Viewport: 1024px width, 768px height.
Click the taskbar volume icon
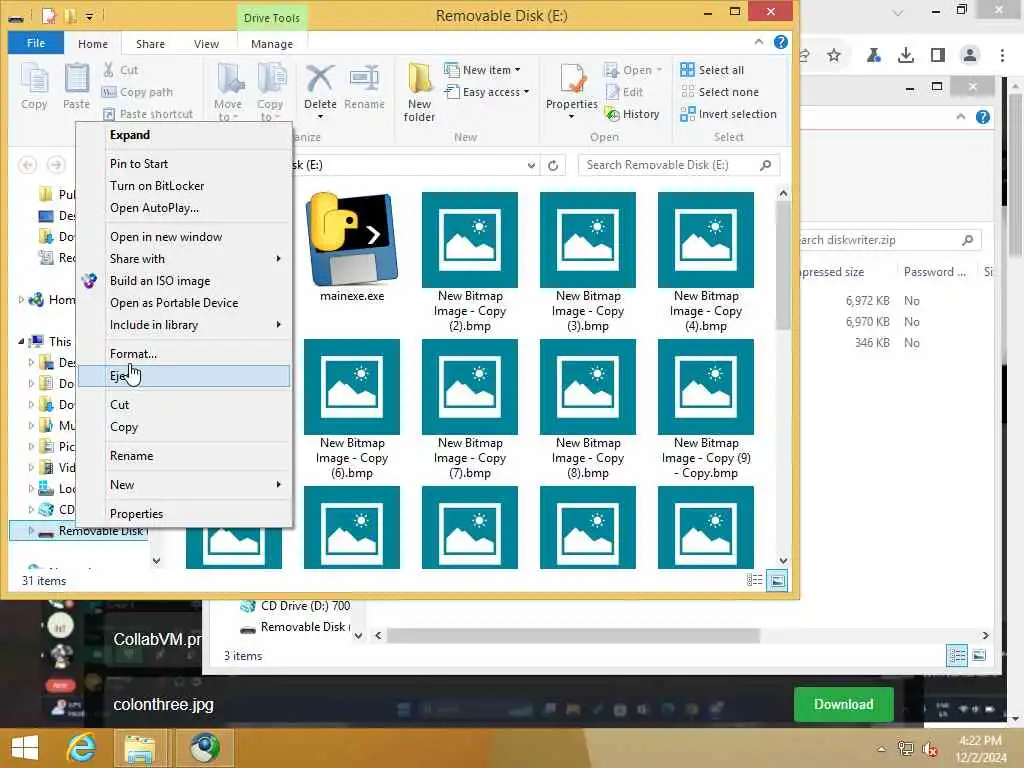(930, 748)
